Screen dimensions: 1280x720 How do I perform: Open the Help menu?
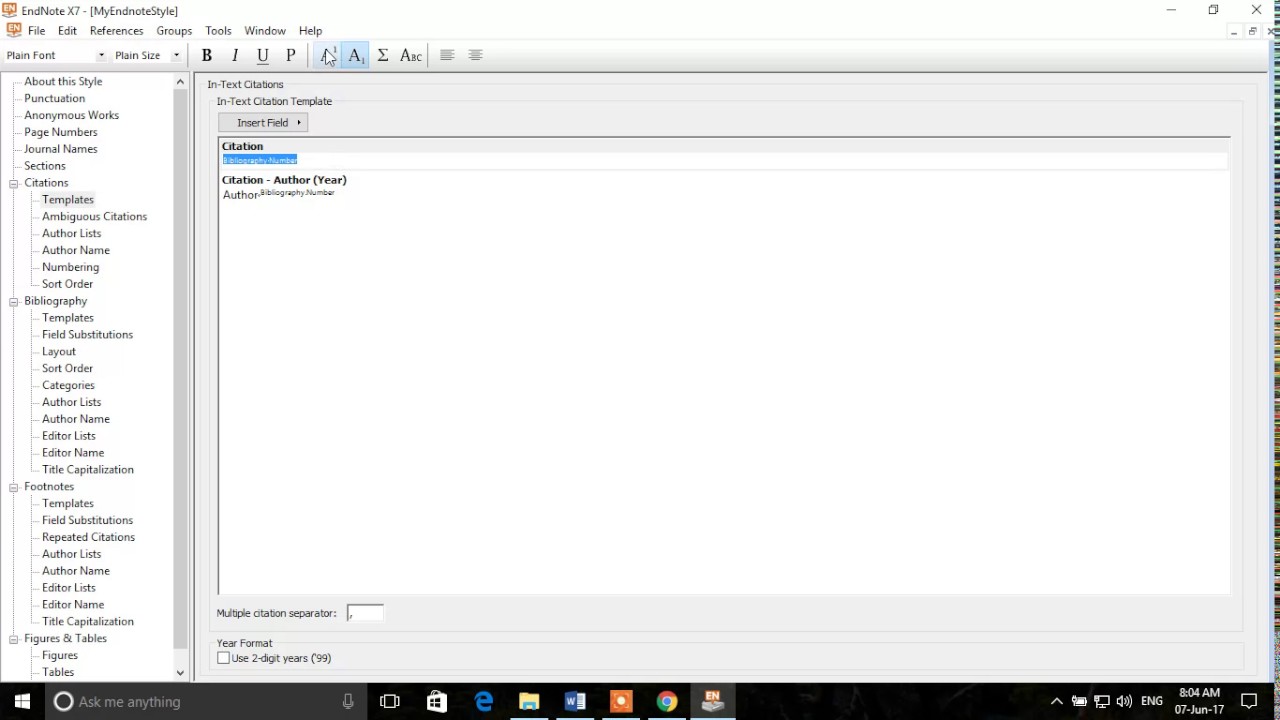(x=310, y=31)
